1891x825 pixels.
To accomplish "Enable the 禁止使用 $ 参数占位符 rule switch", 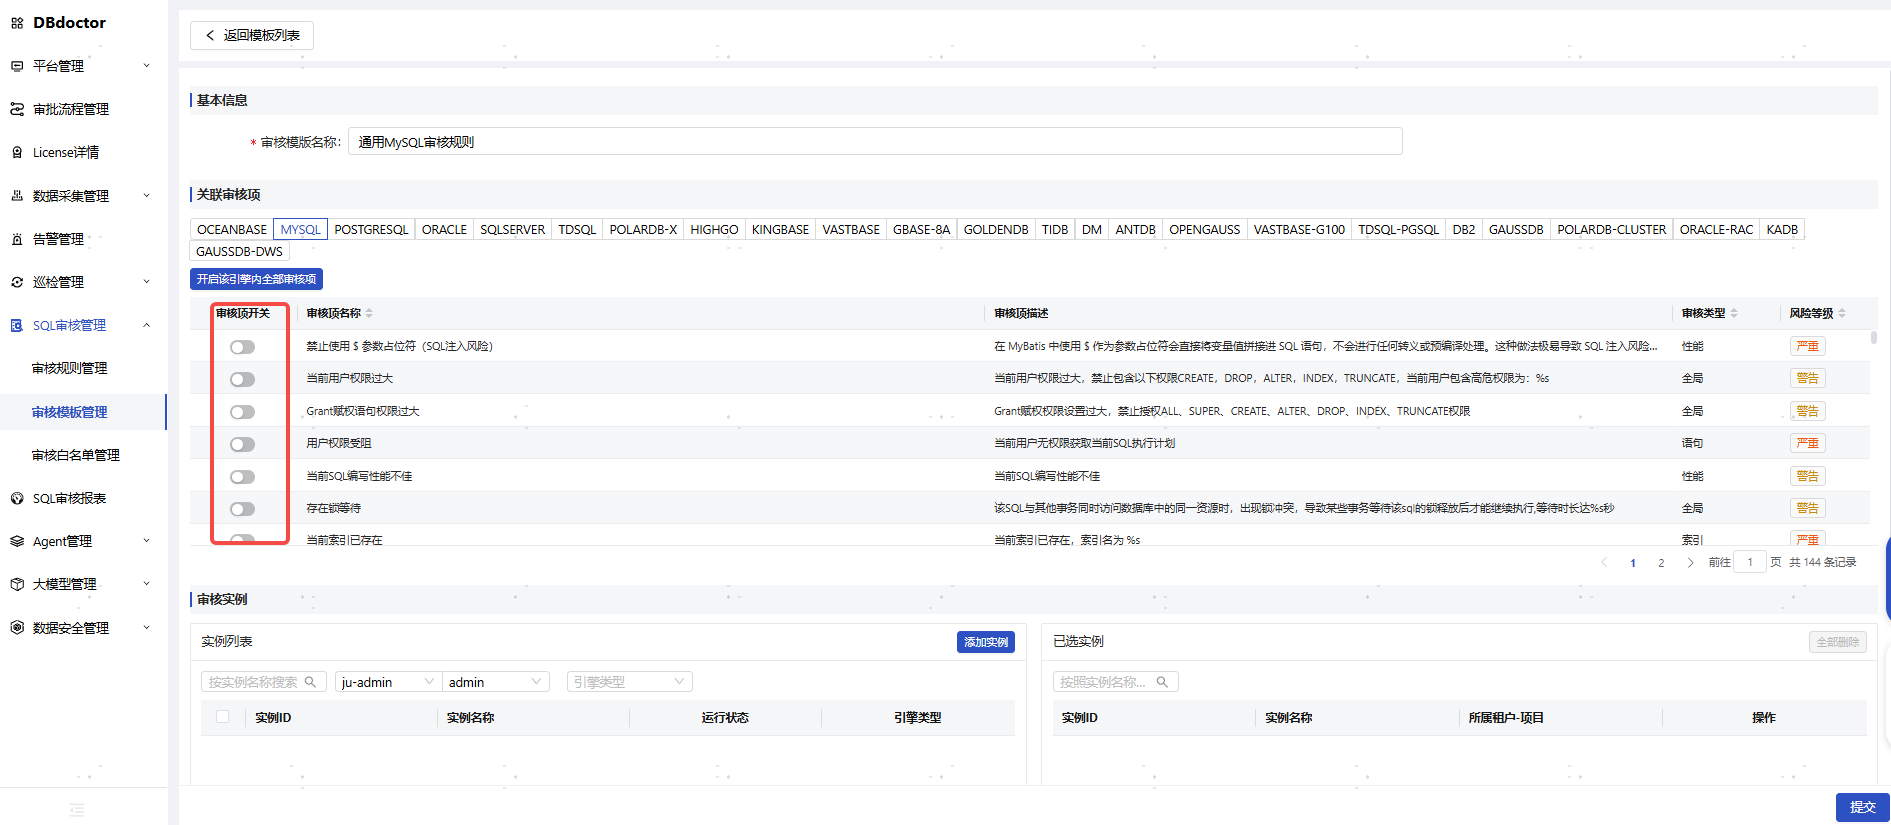I will [242, 347].
